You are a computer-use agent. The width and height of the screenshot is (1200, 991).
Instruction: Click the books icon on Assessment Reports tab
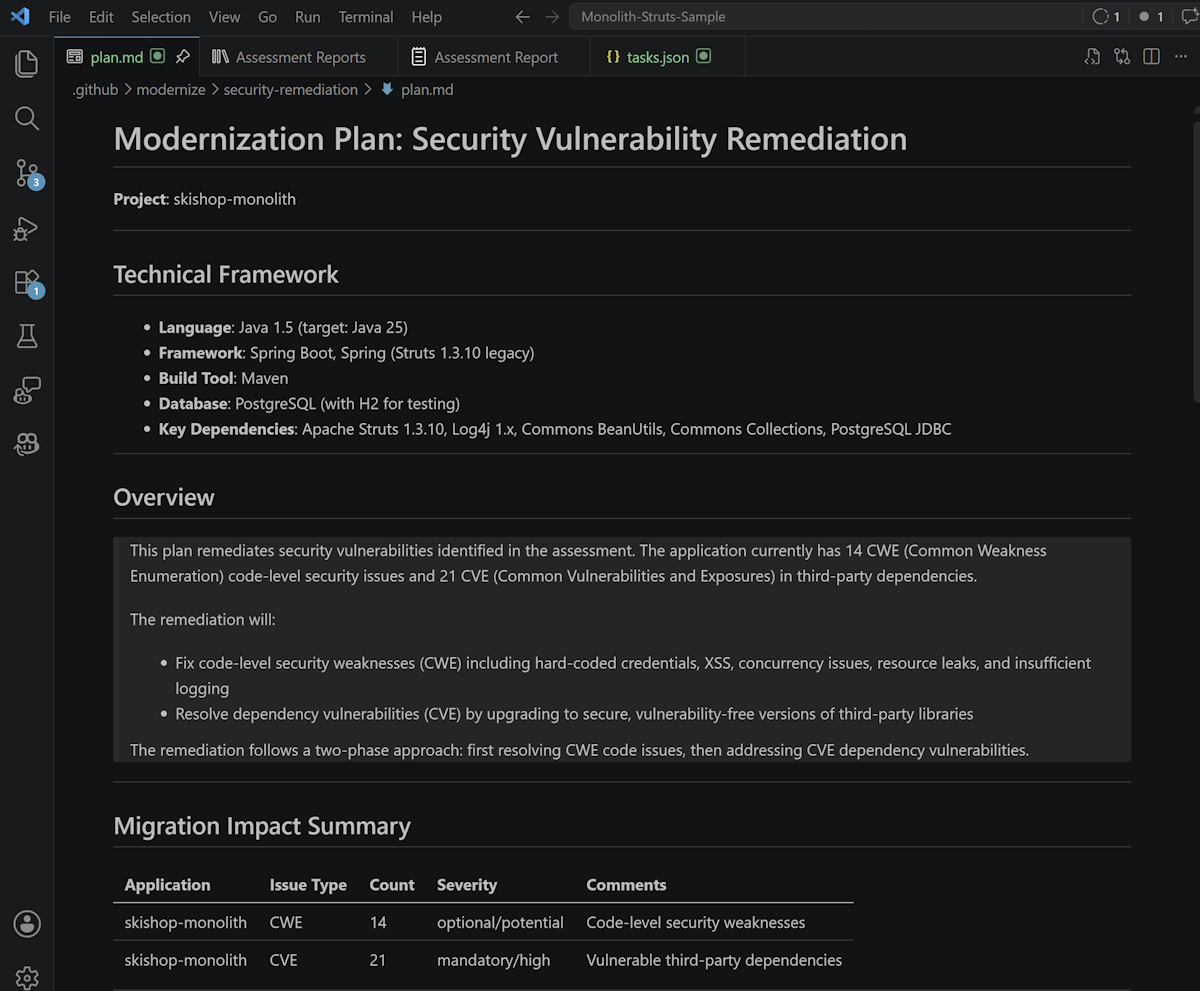tap(220, 57)
